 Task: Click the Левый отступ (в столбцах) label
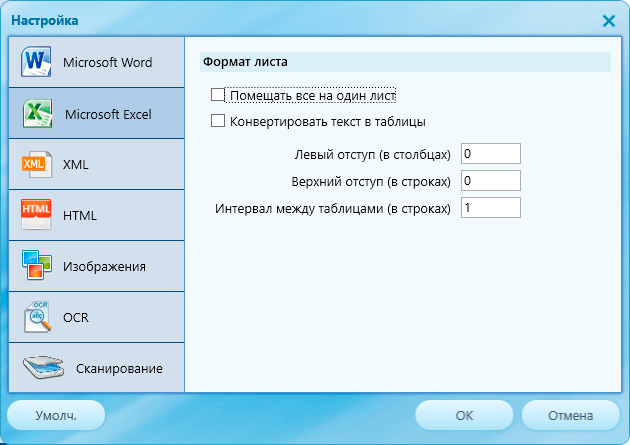pyautogui.click(x=372, y=155)
